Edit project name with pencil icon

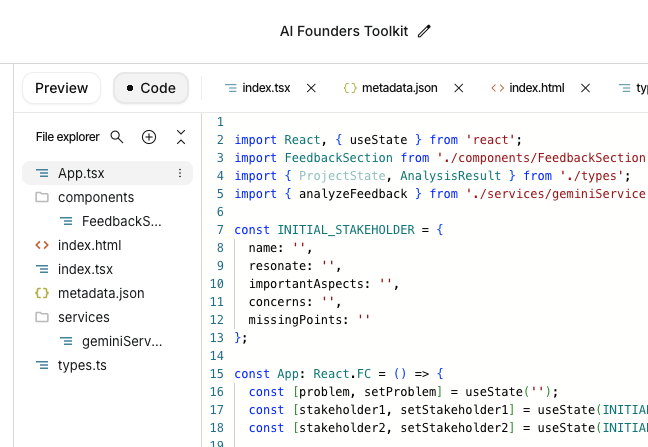pos(424,31)
